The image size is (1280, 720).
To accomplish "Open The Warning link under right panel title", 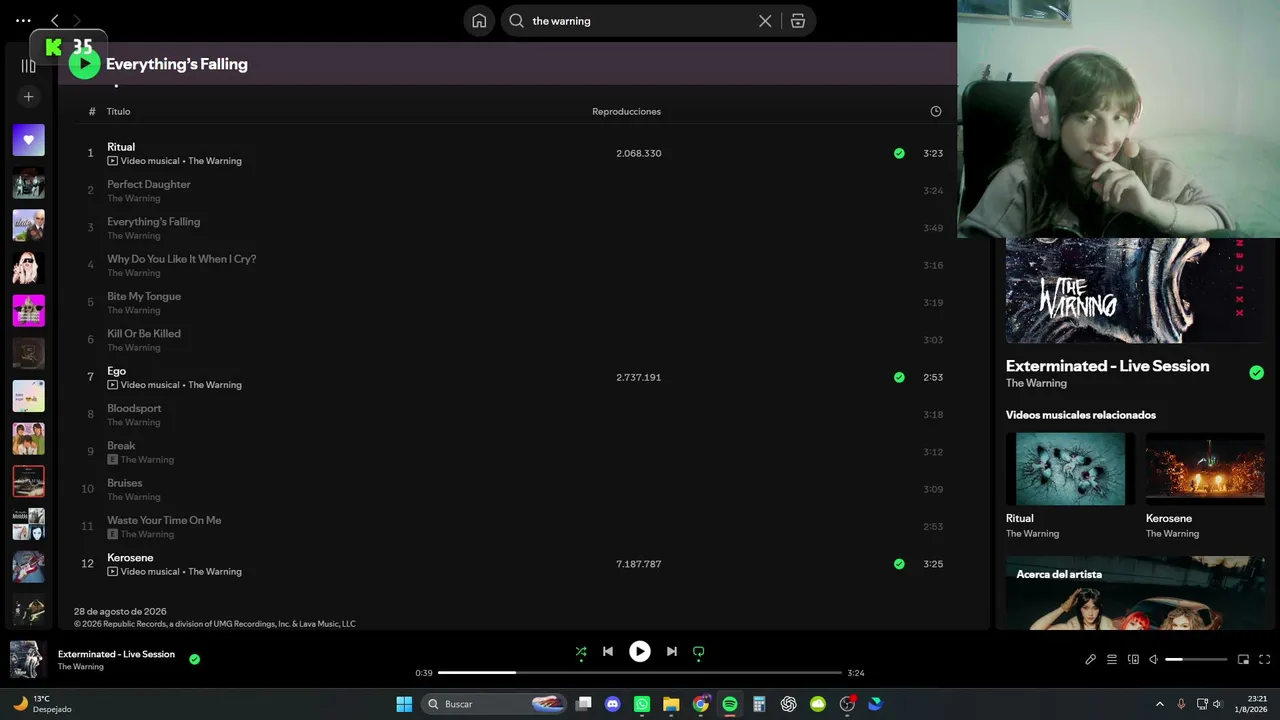I will point(1036,383).
